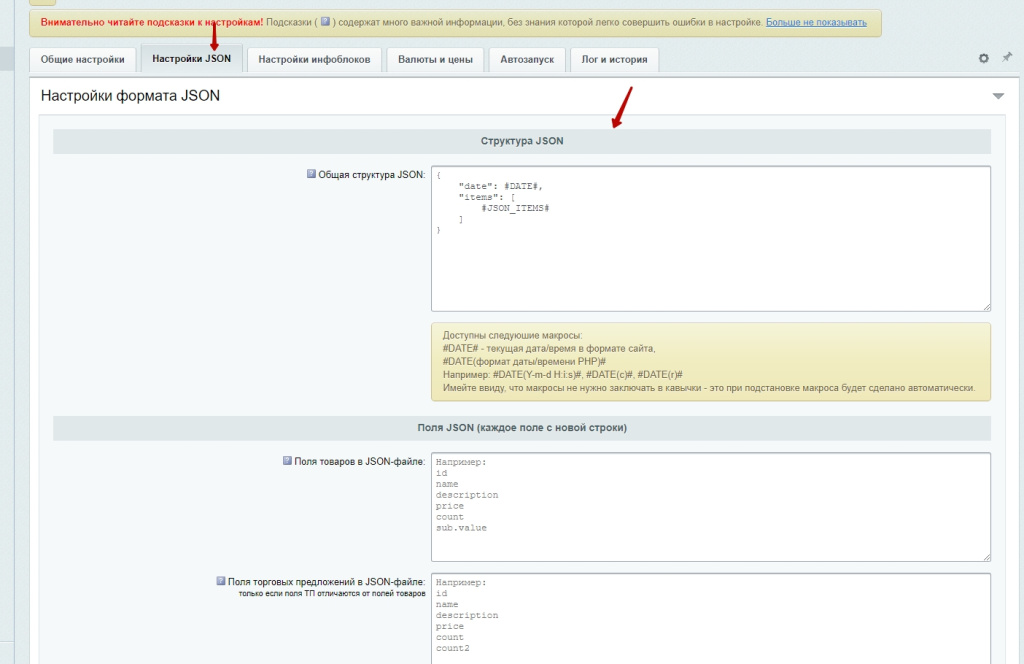This screenshot has width=1024, height=664.
Task: Grab resize handle of JSON structure textarea
Action: [986, 307]
